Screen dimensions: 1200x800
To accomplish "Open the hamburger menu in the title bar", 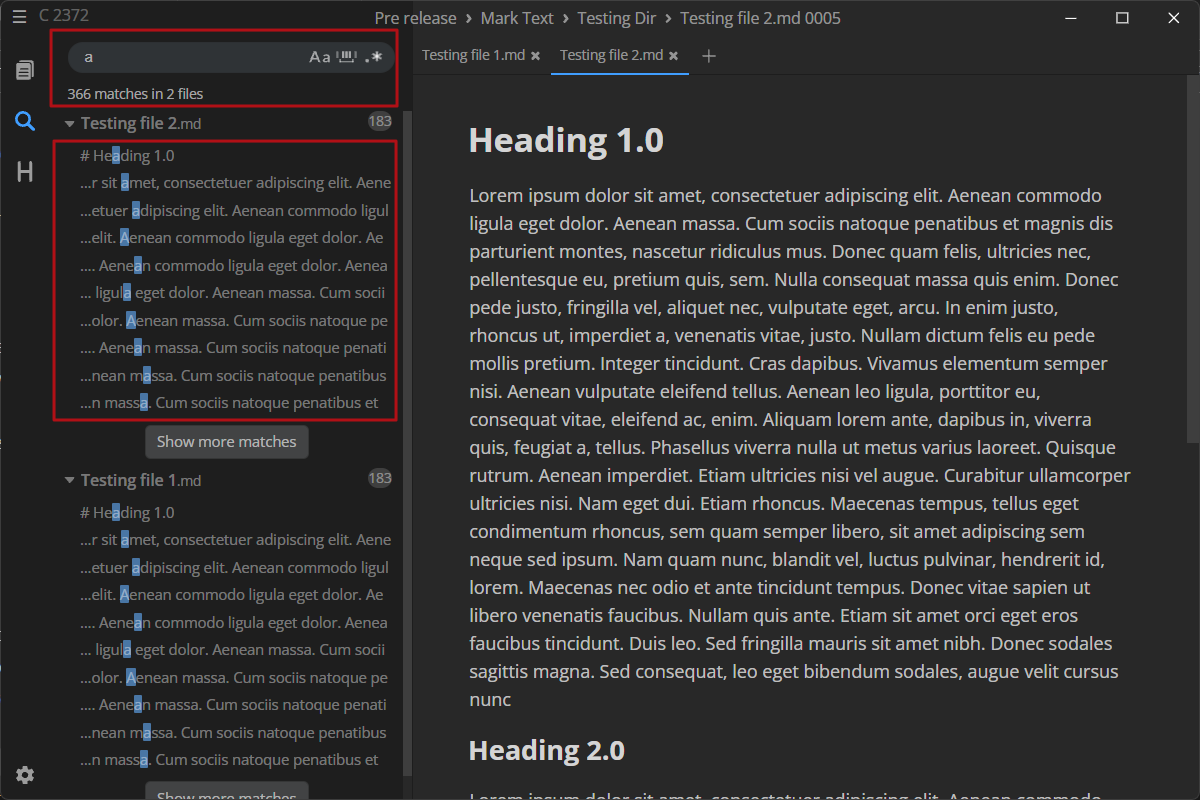I will [18, 16].
